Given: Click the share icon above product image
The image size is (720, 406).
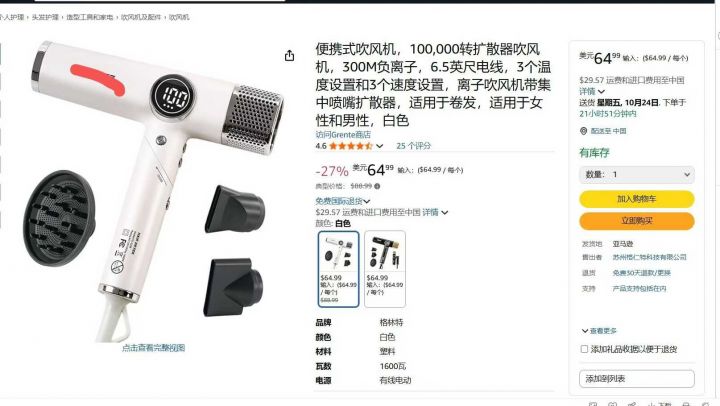Looking at the screenshot, I should click(x=289, y=56).
